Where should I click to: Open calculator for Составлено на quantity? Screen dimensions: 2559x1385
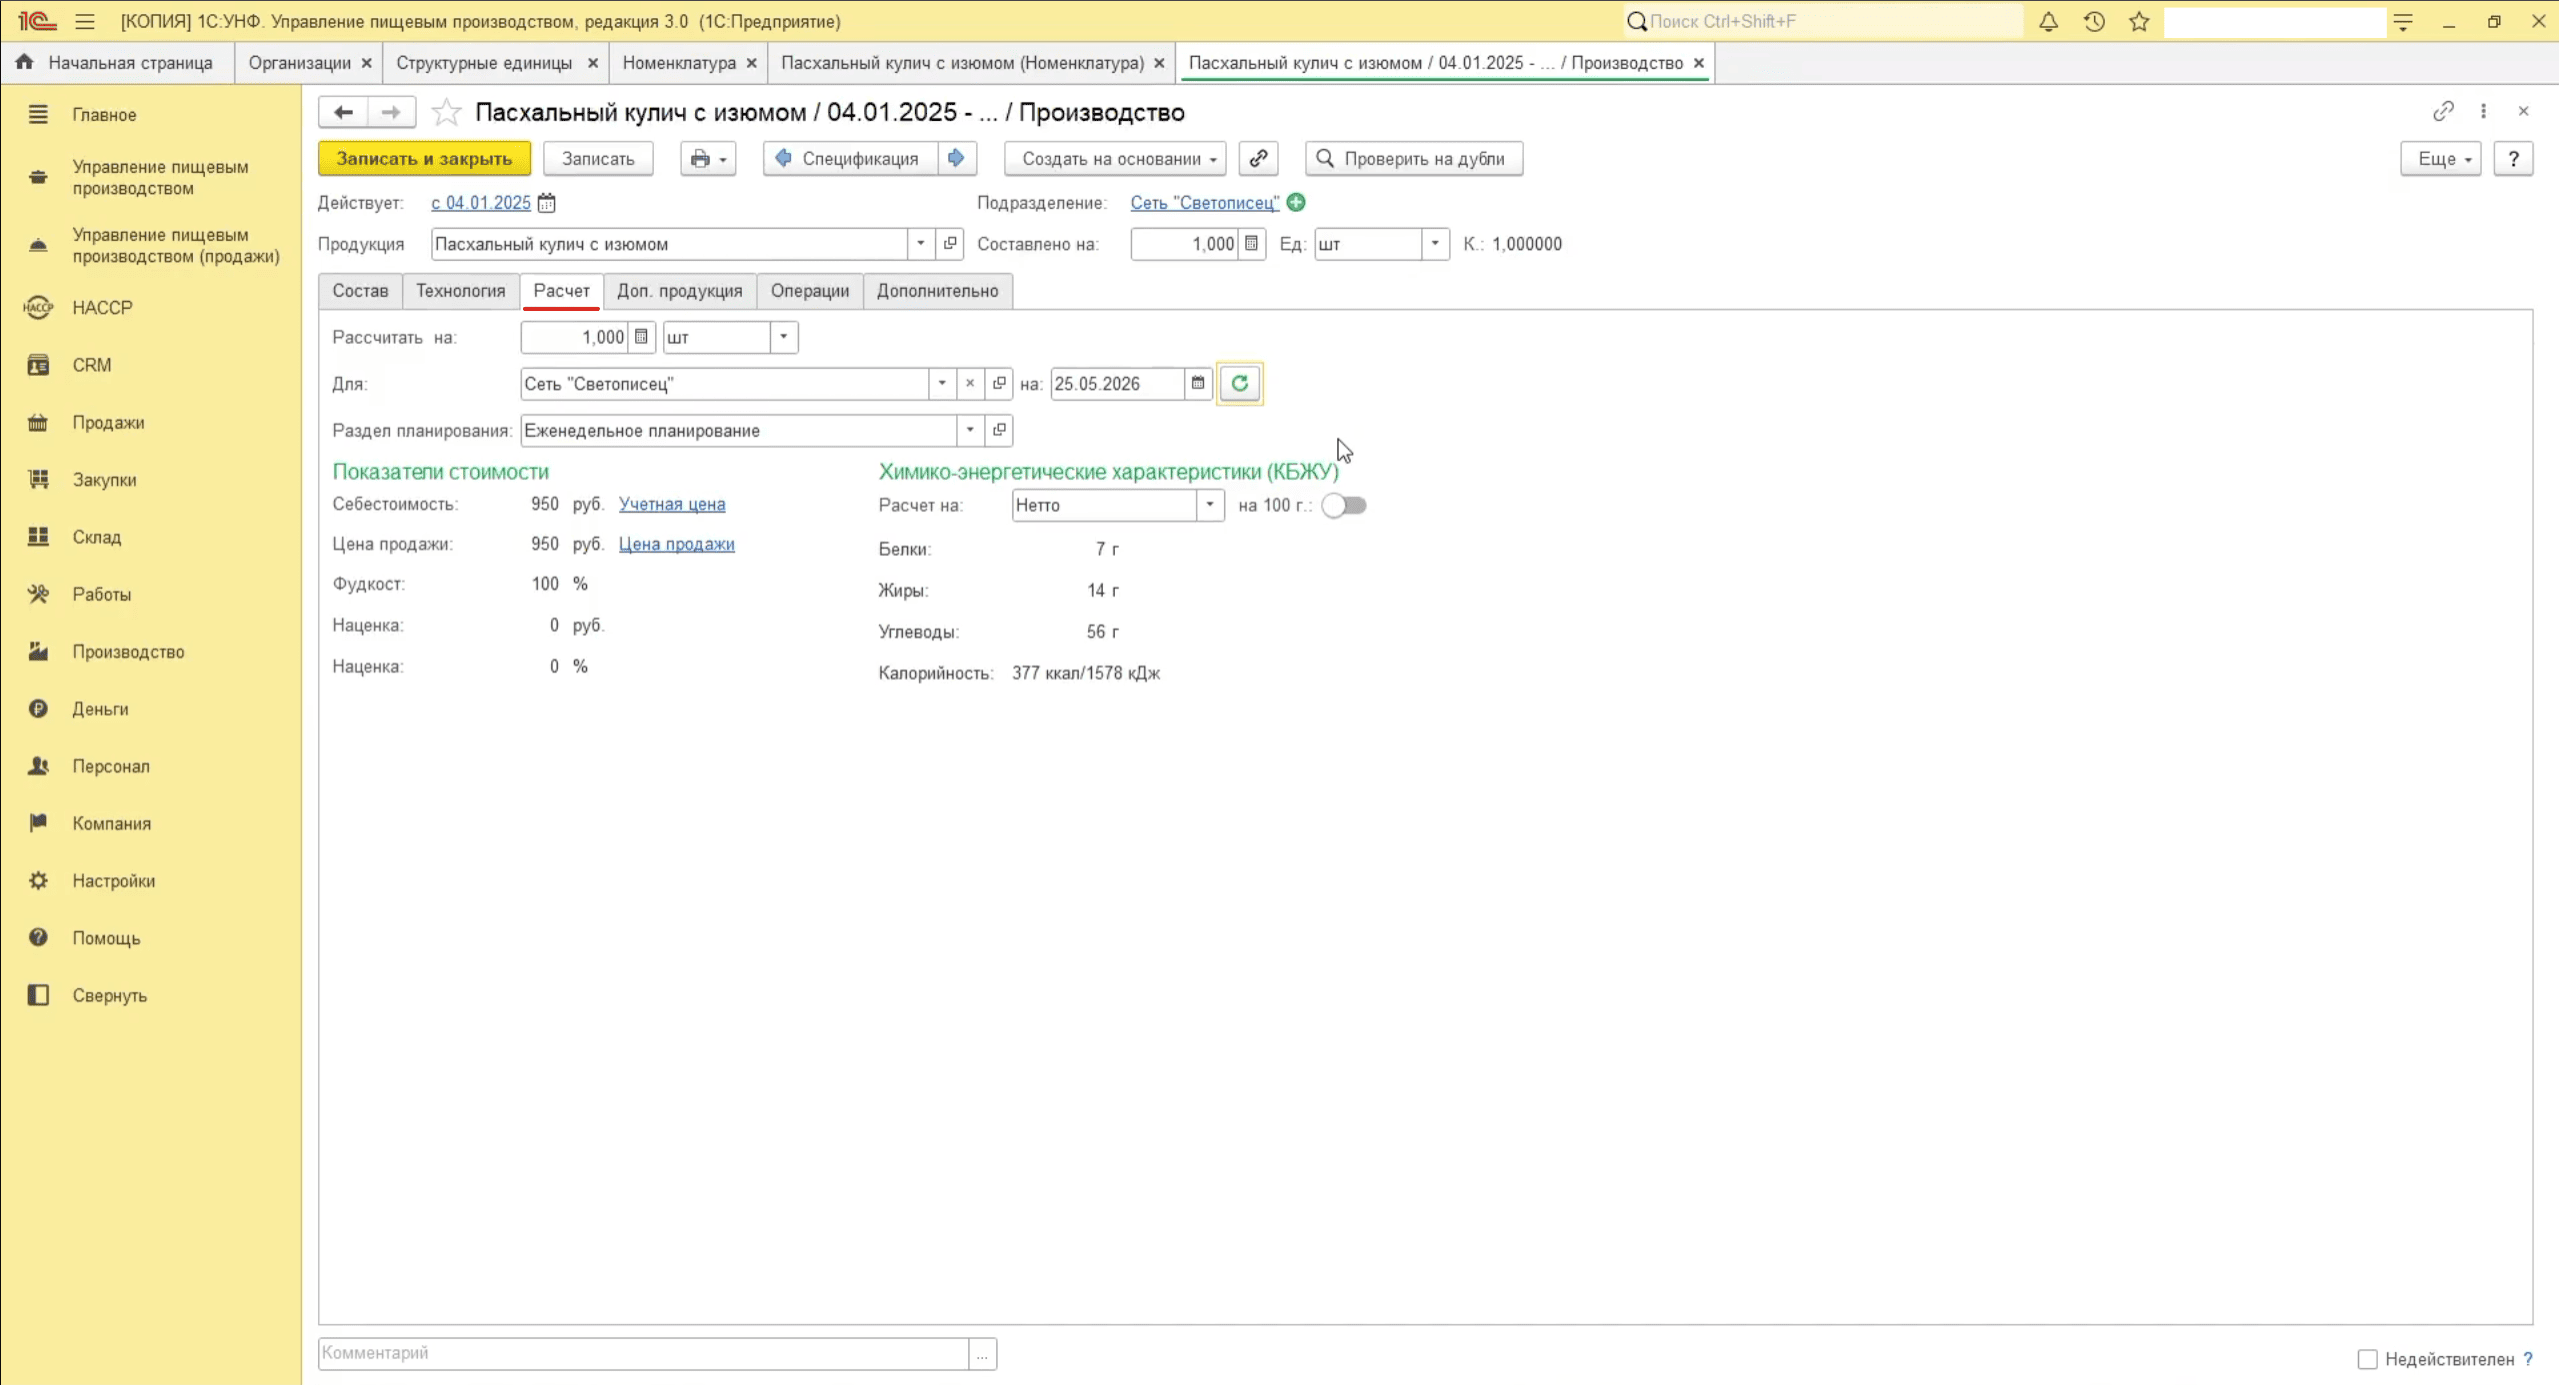1251,244
